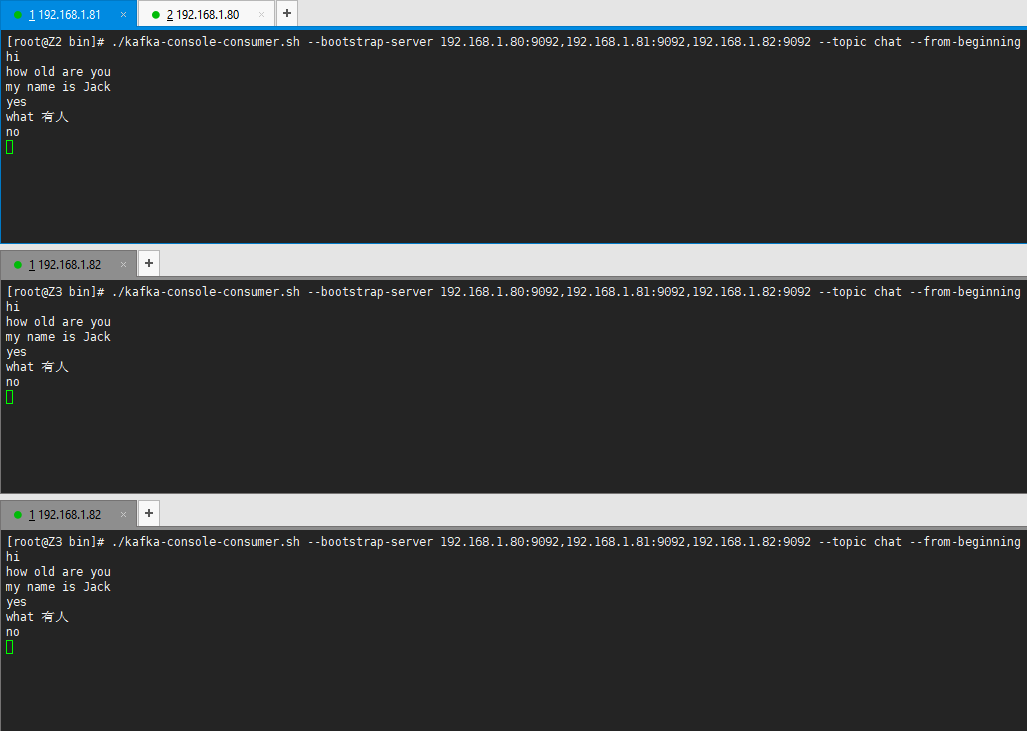Close the bottom pane's 192.168.1.82 tab

123,515
